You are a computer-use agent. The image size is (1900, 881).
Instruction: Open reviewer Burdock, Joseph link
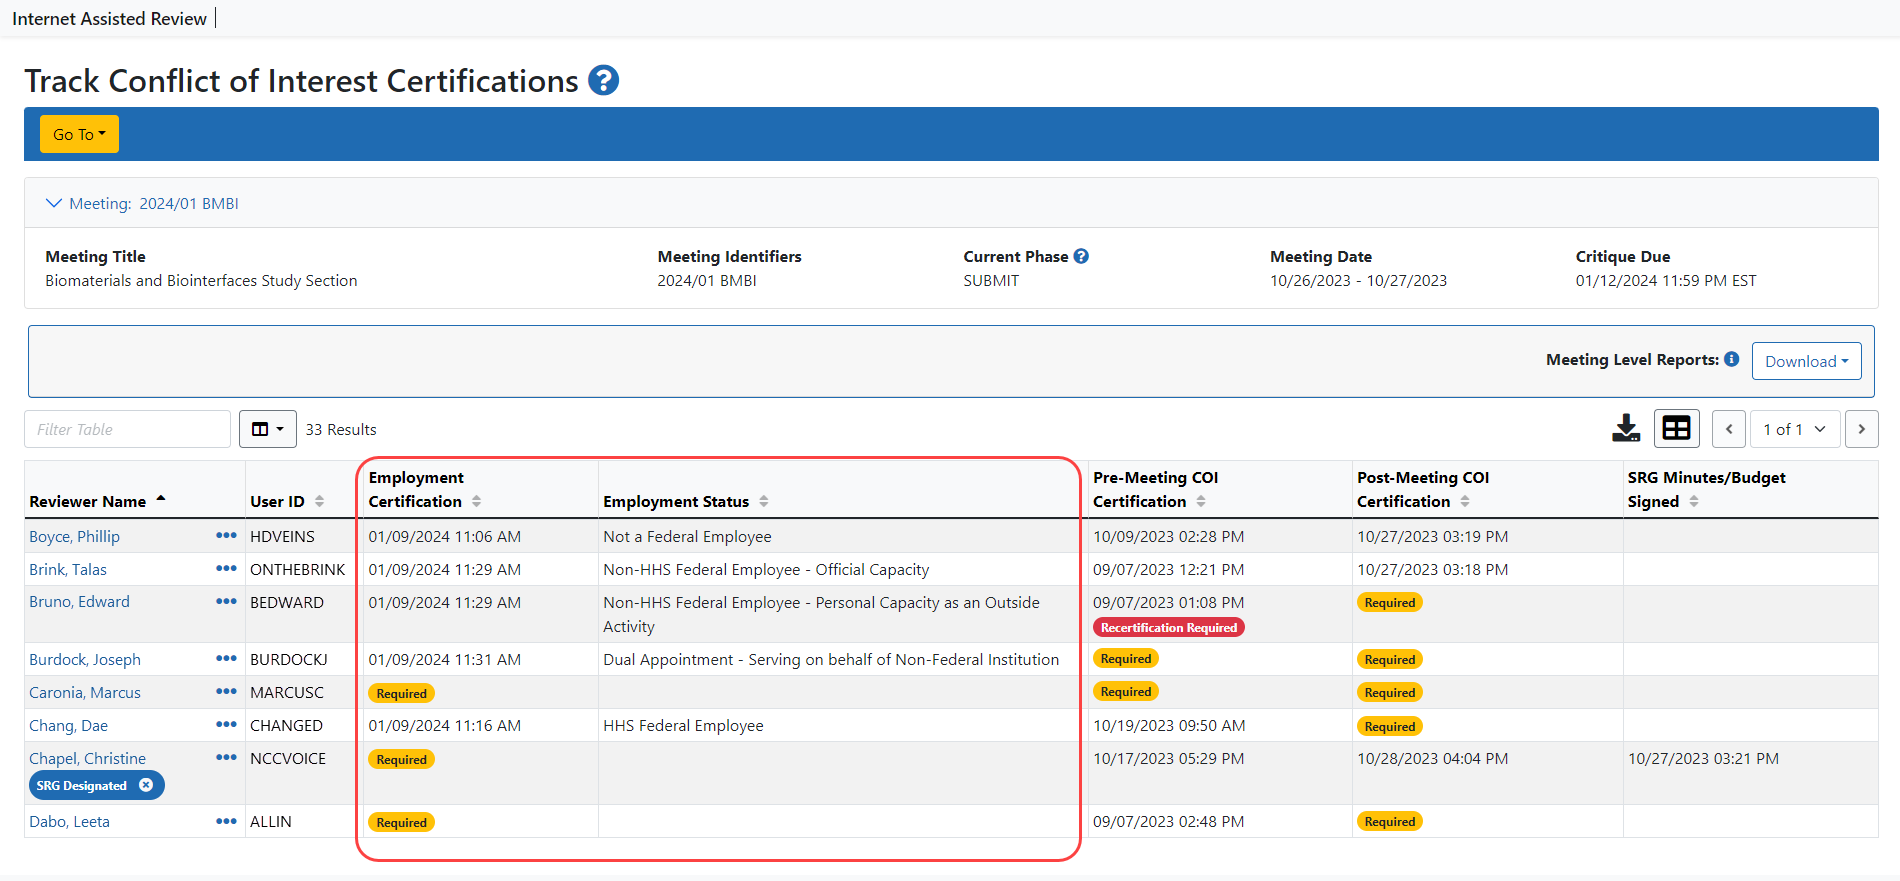pyautogui.click(x=85, y=659)
